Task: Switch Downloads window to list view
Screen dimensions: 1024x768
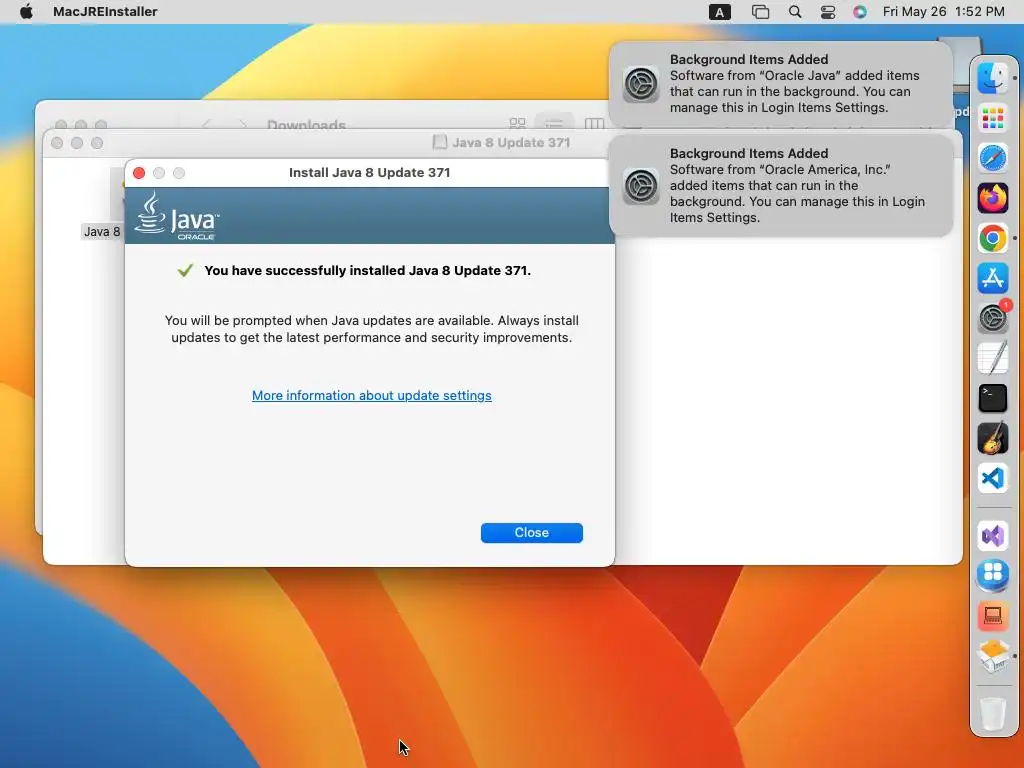Action: pos(554,123)
